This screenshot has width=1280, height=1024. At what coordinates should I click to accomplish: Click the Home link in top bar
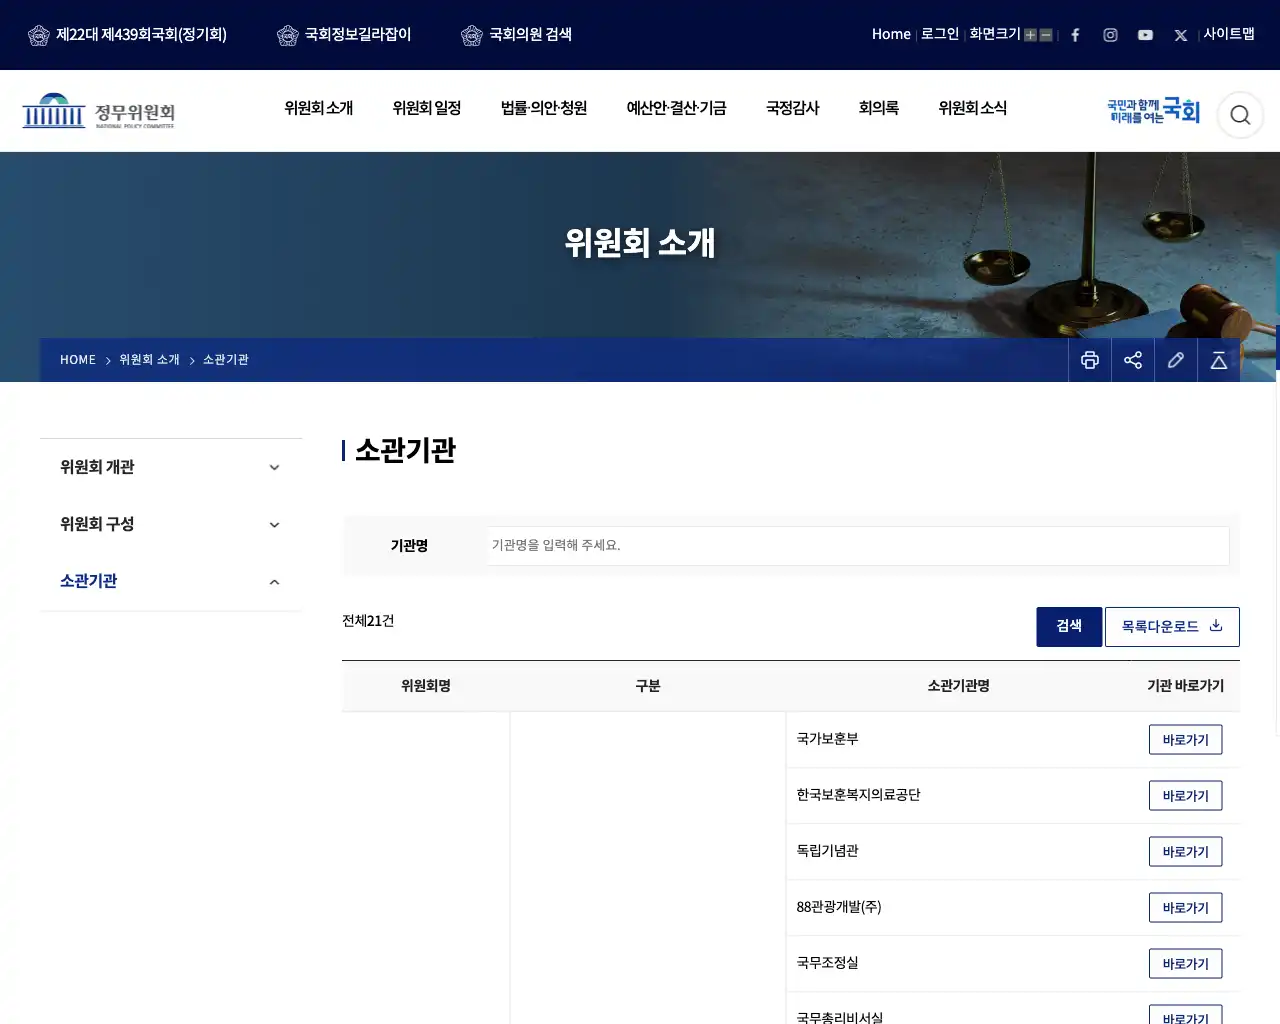[891, 34]
